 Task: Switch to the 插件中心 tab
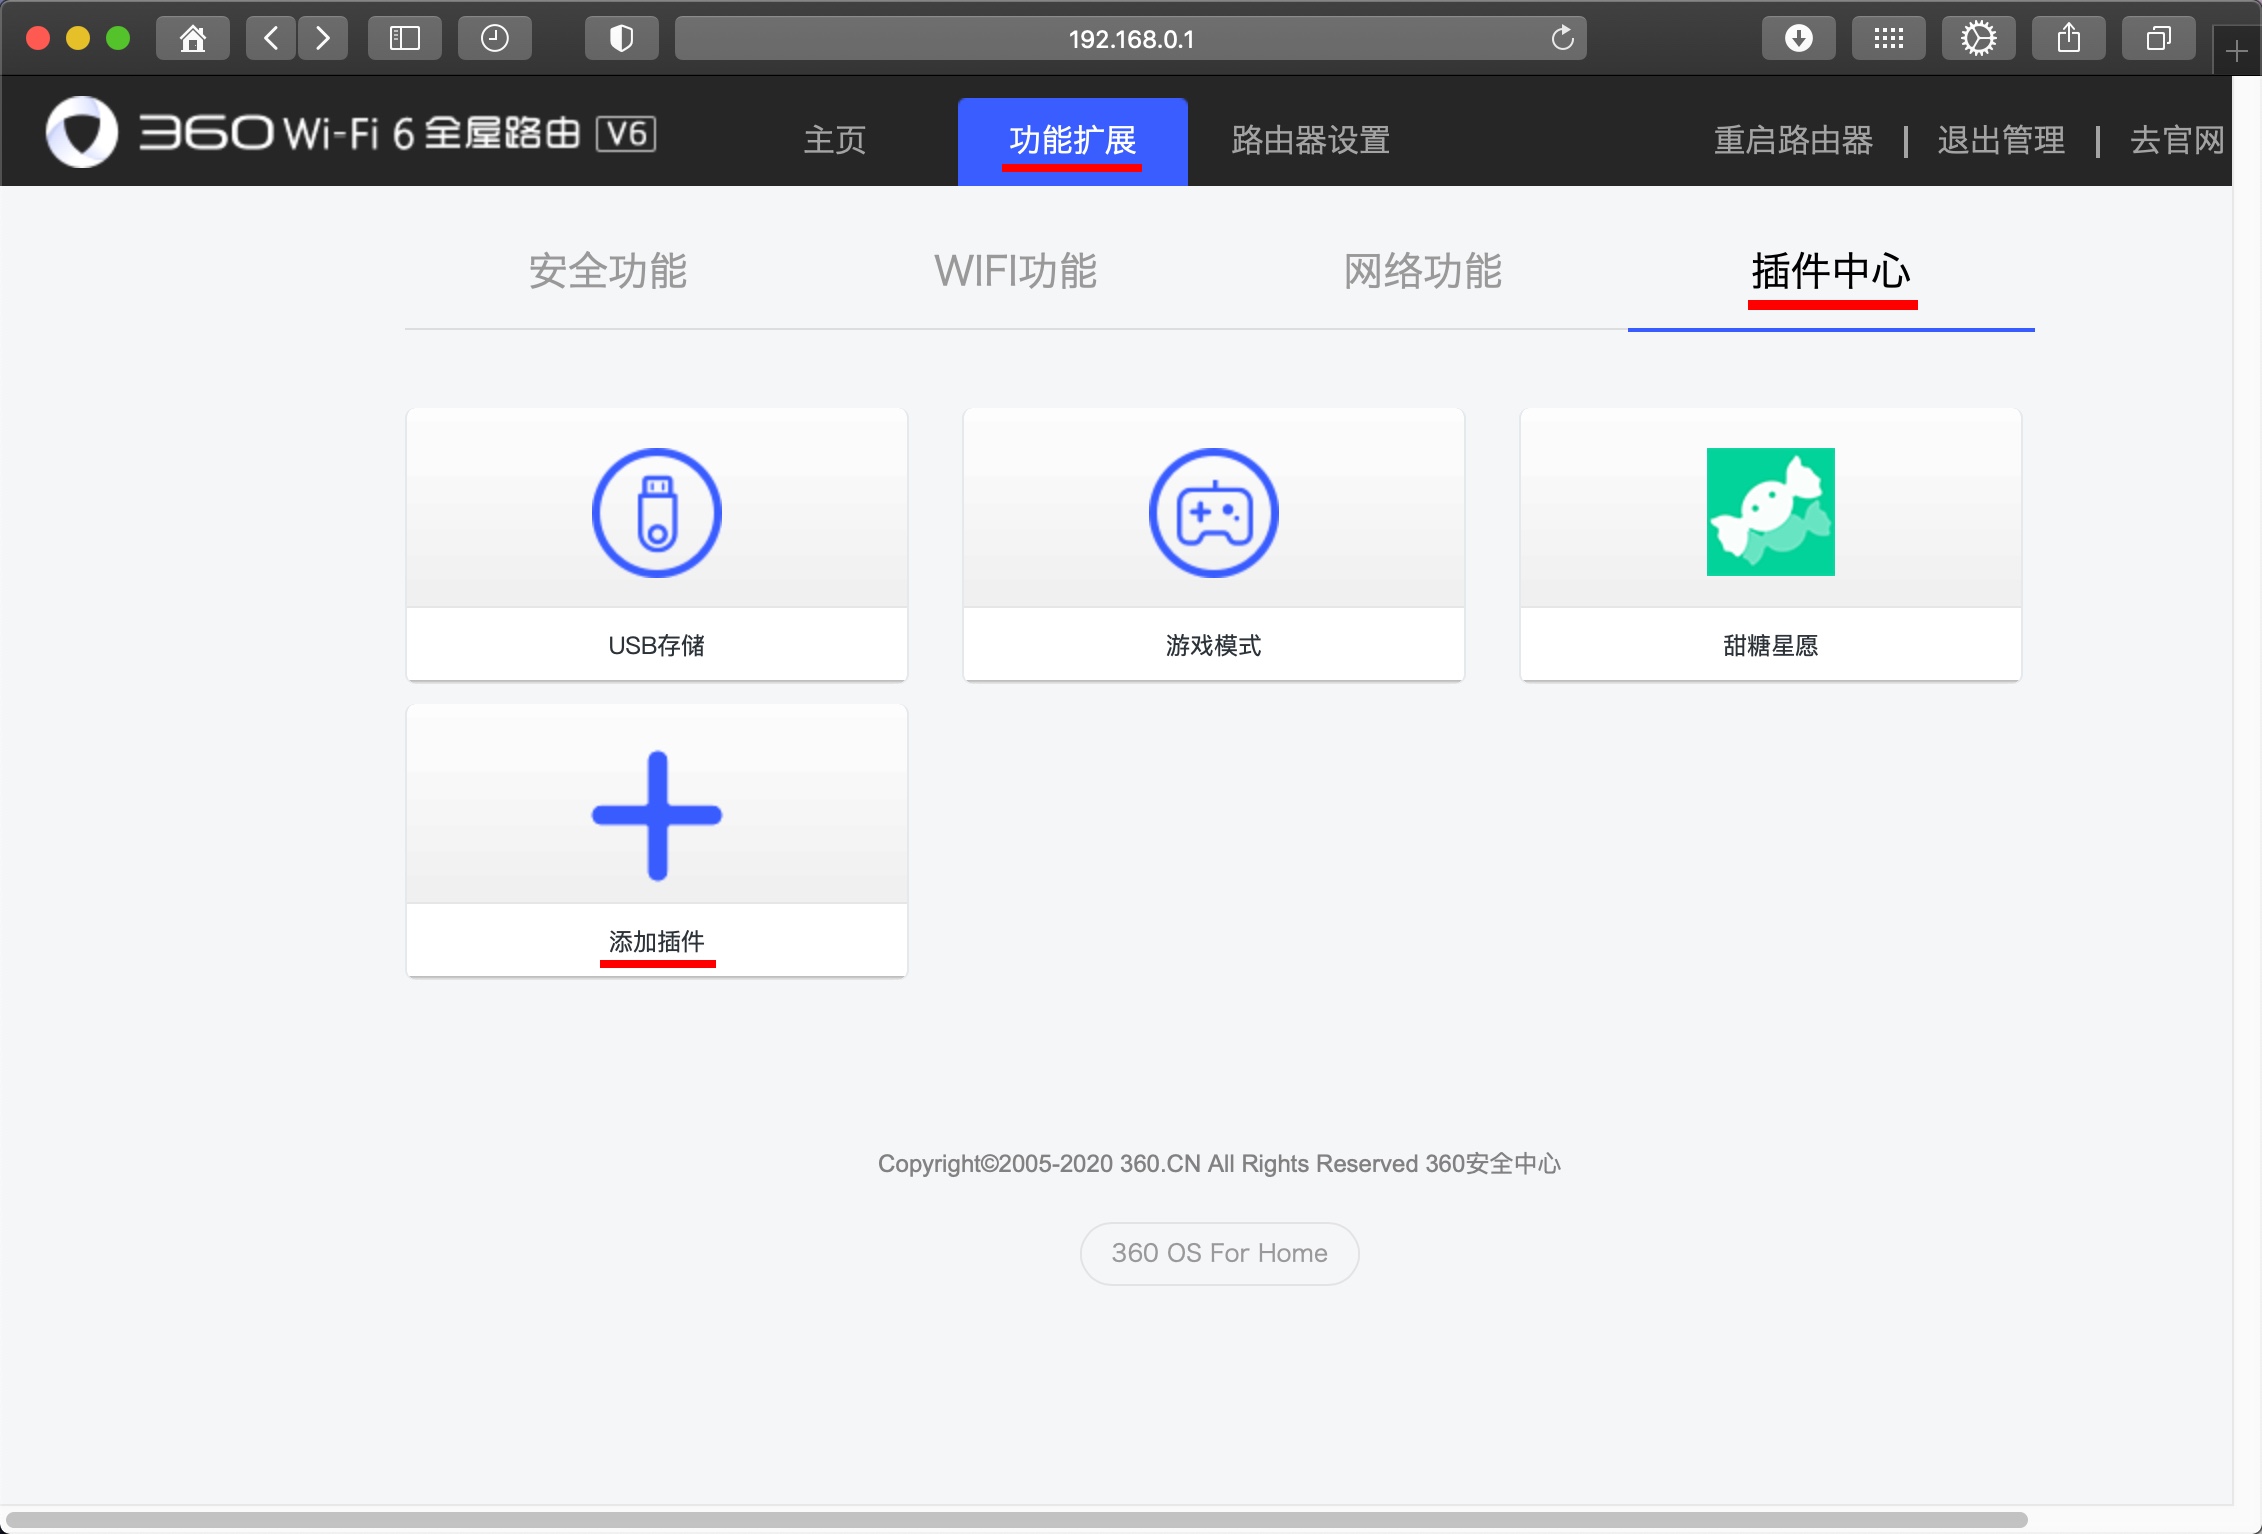(1832, 271)
